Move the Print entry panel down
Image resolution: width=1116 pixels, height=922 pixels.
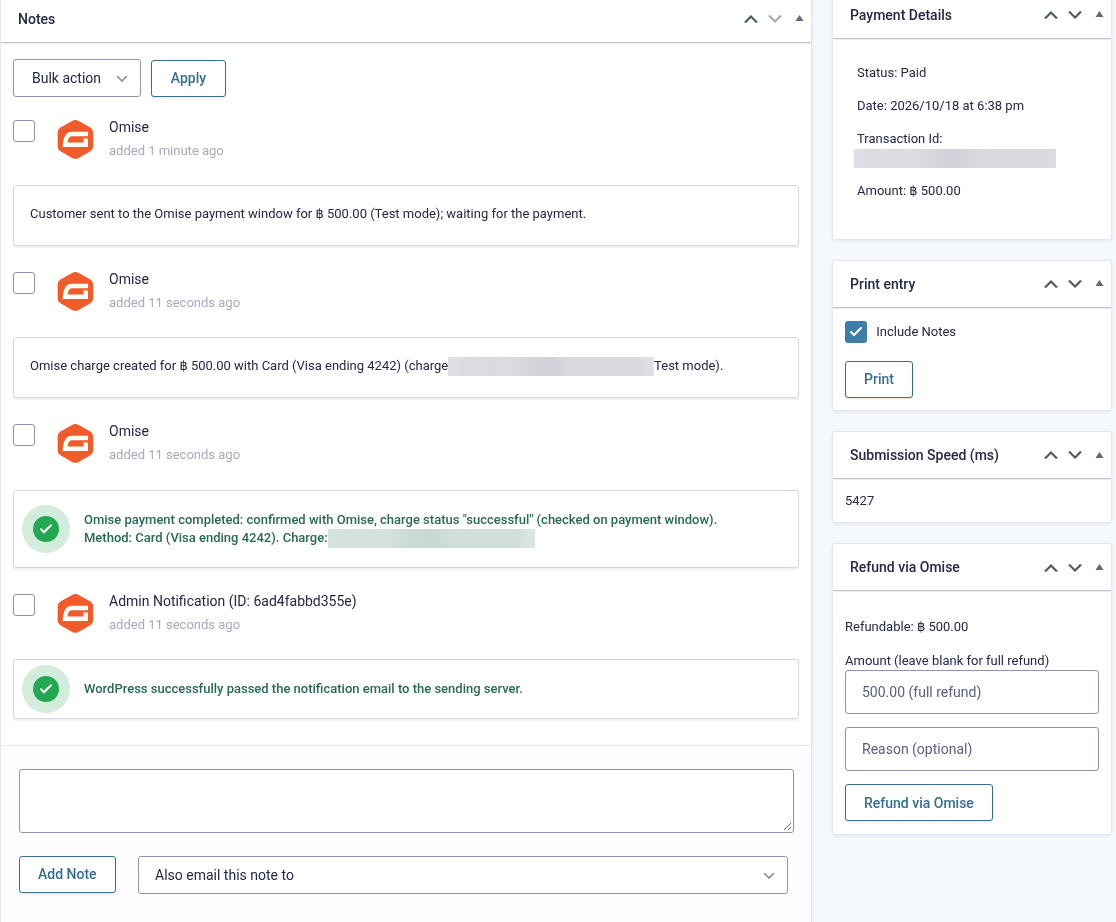coord(1075,284)
